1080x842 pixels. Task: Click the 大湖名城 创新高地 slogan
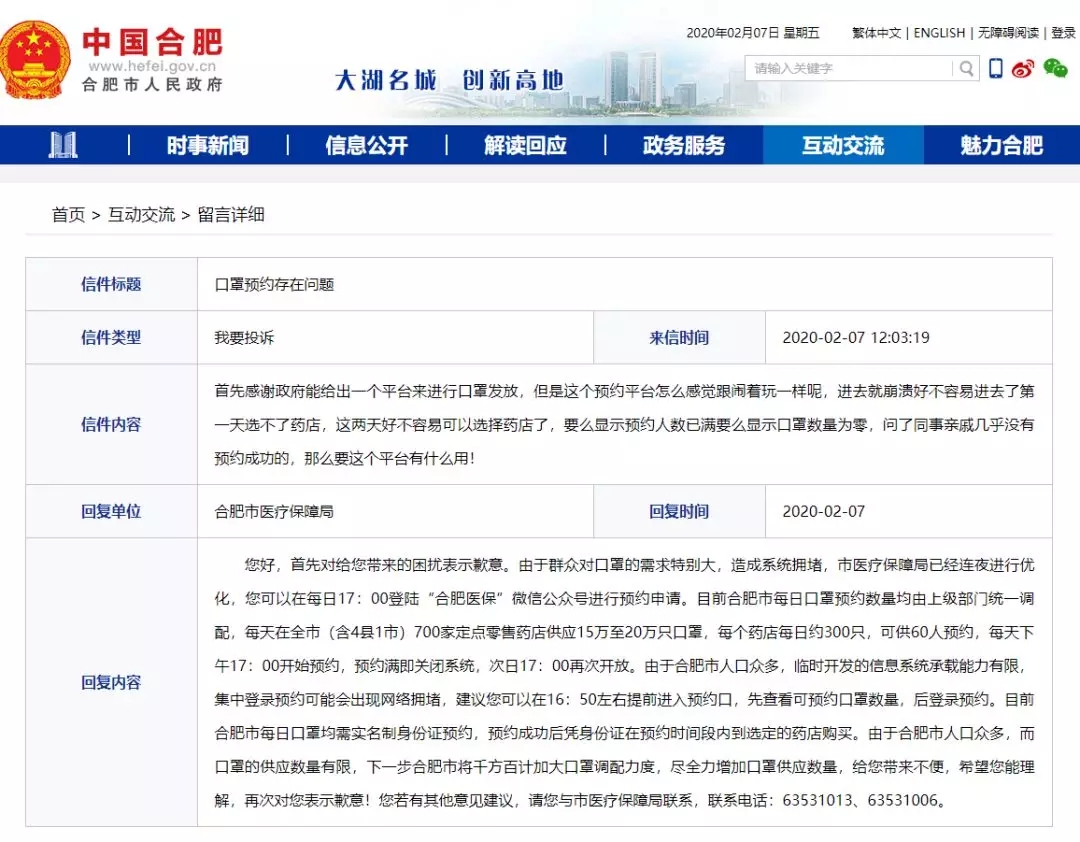click(449, 80)
